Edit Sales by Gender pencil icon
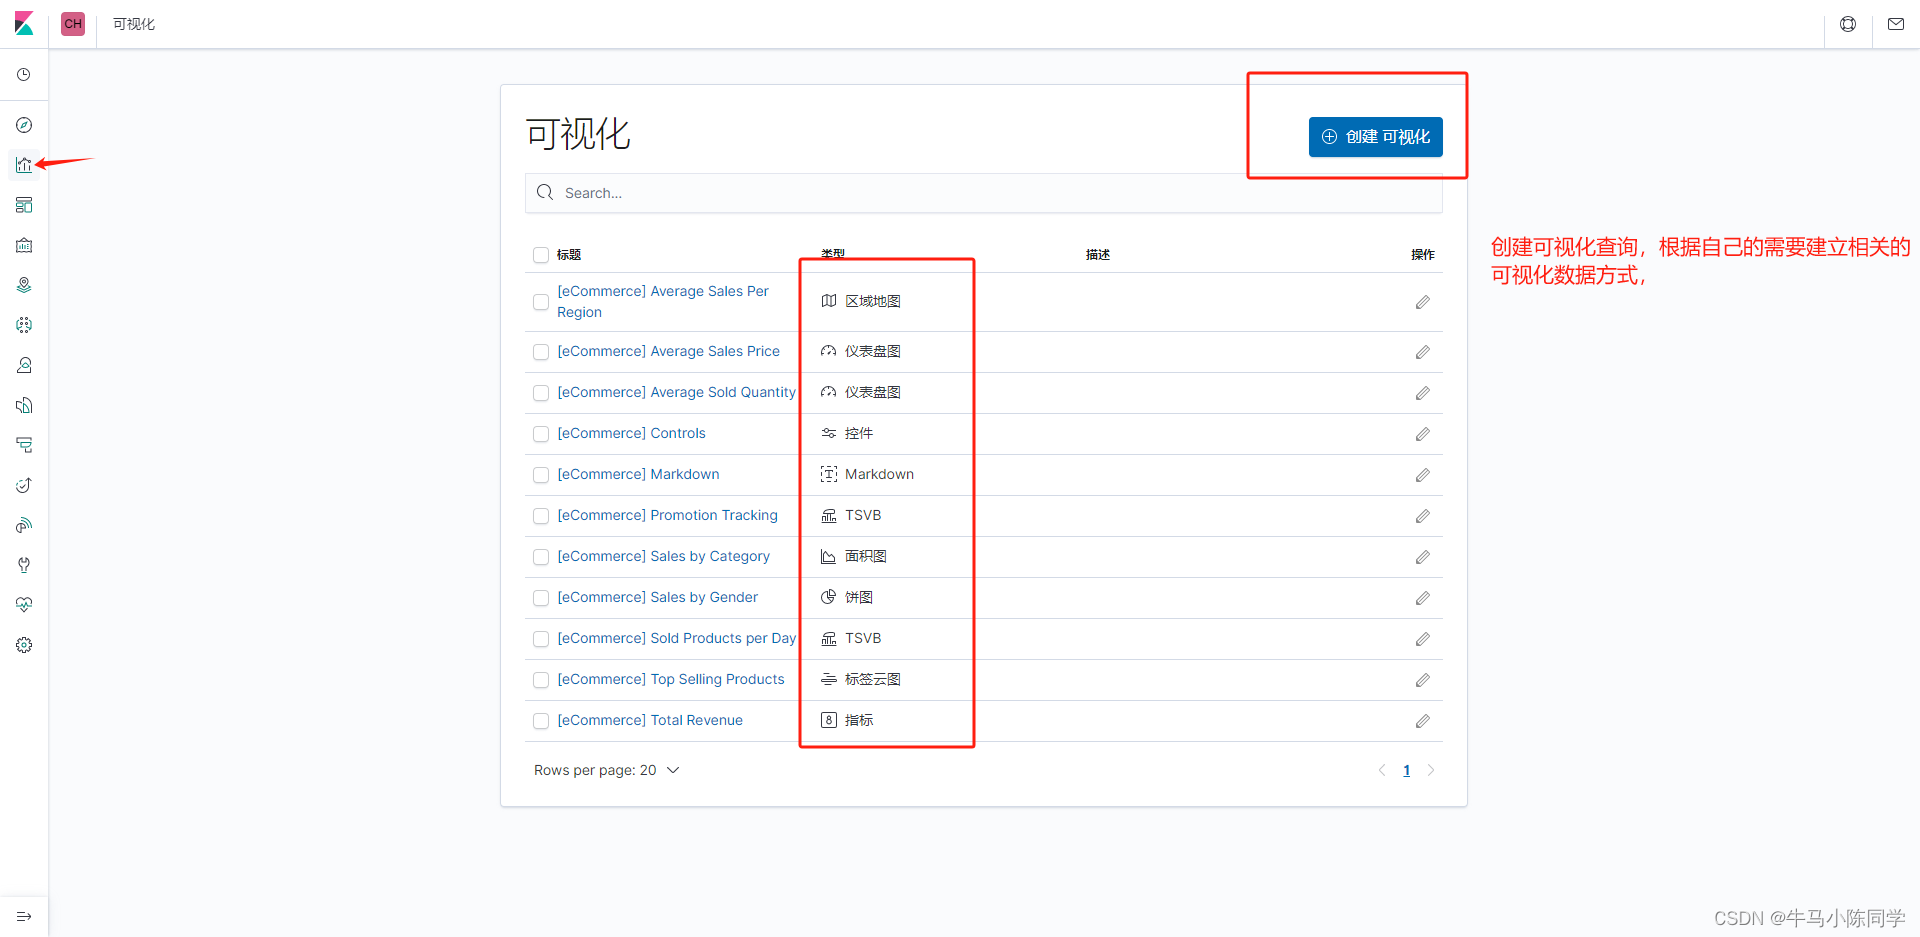The width and height of the screenshot is (1920, 937). pyautogui.click(x=1423, y=598)
